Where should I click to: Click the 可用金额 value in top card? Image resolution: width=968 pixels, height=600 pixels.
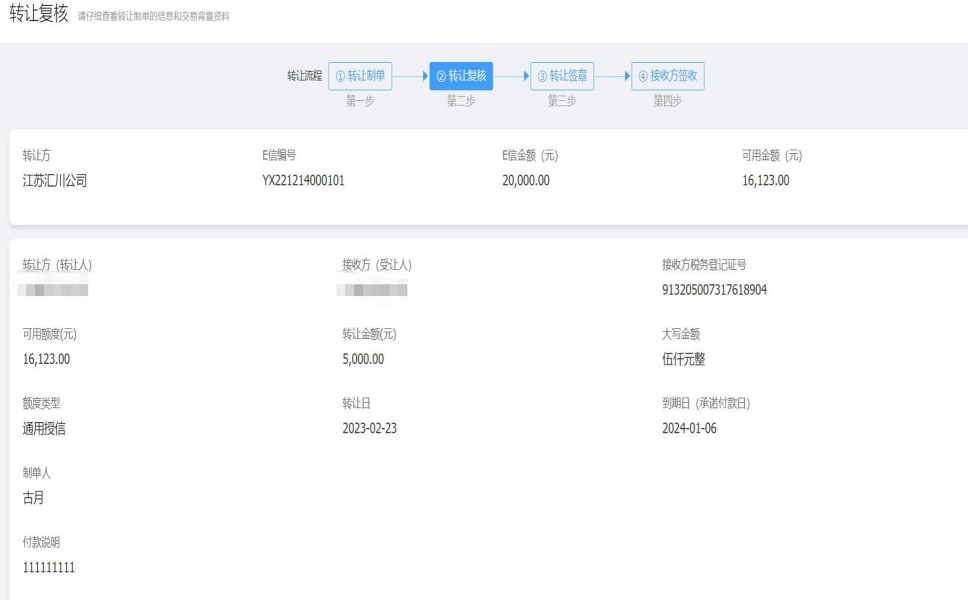(766, 181)
